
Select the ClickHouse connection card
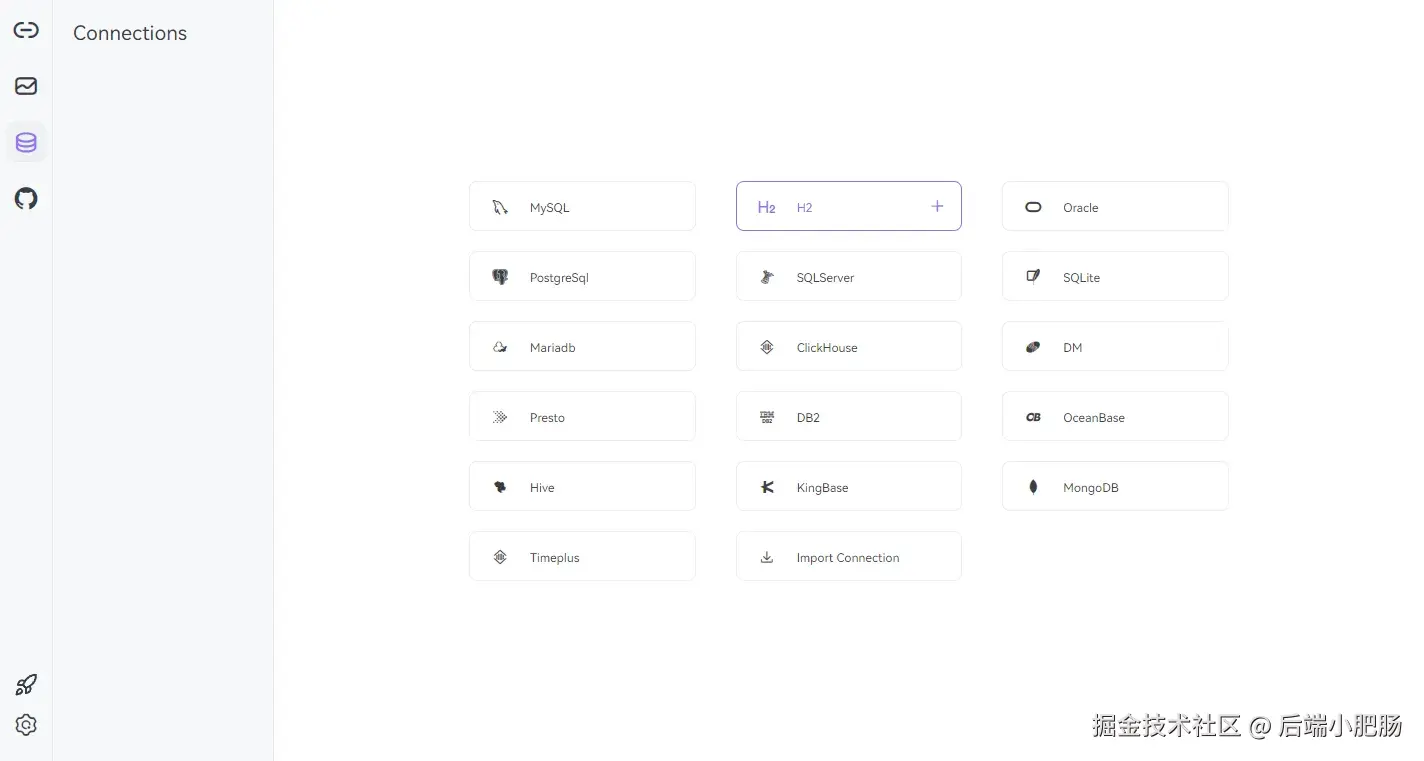[x=848, y=346]
